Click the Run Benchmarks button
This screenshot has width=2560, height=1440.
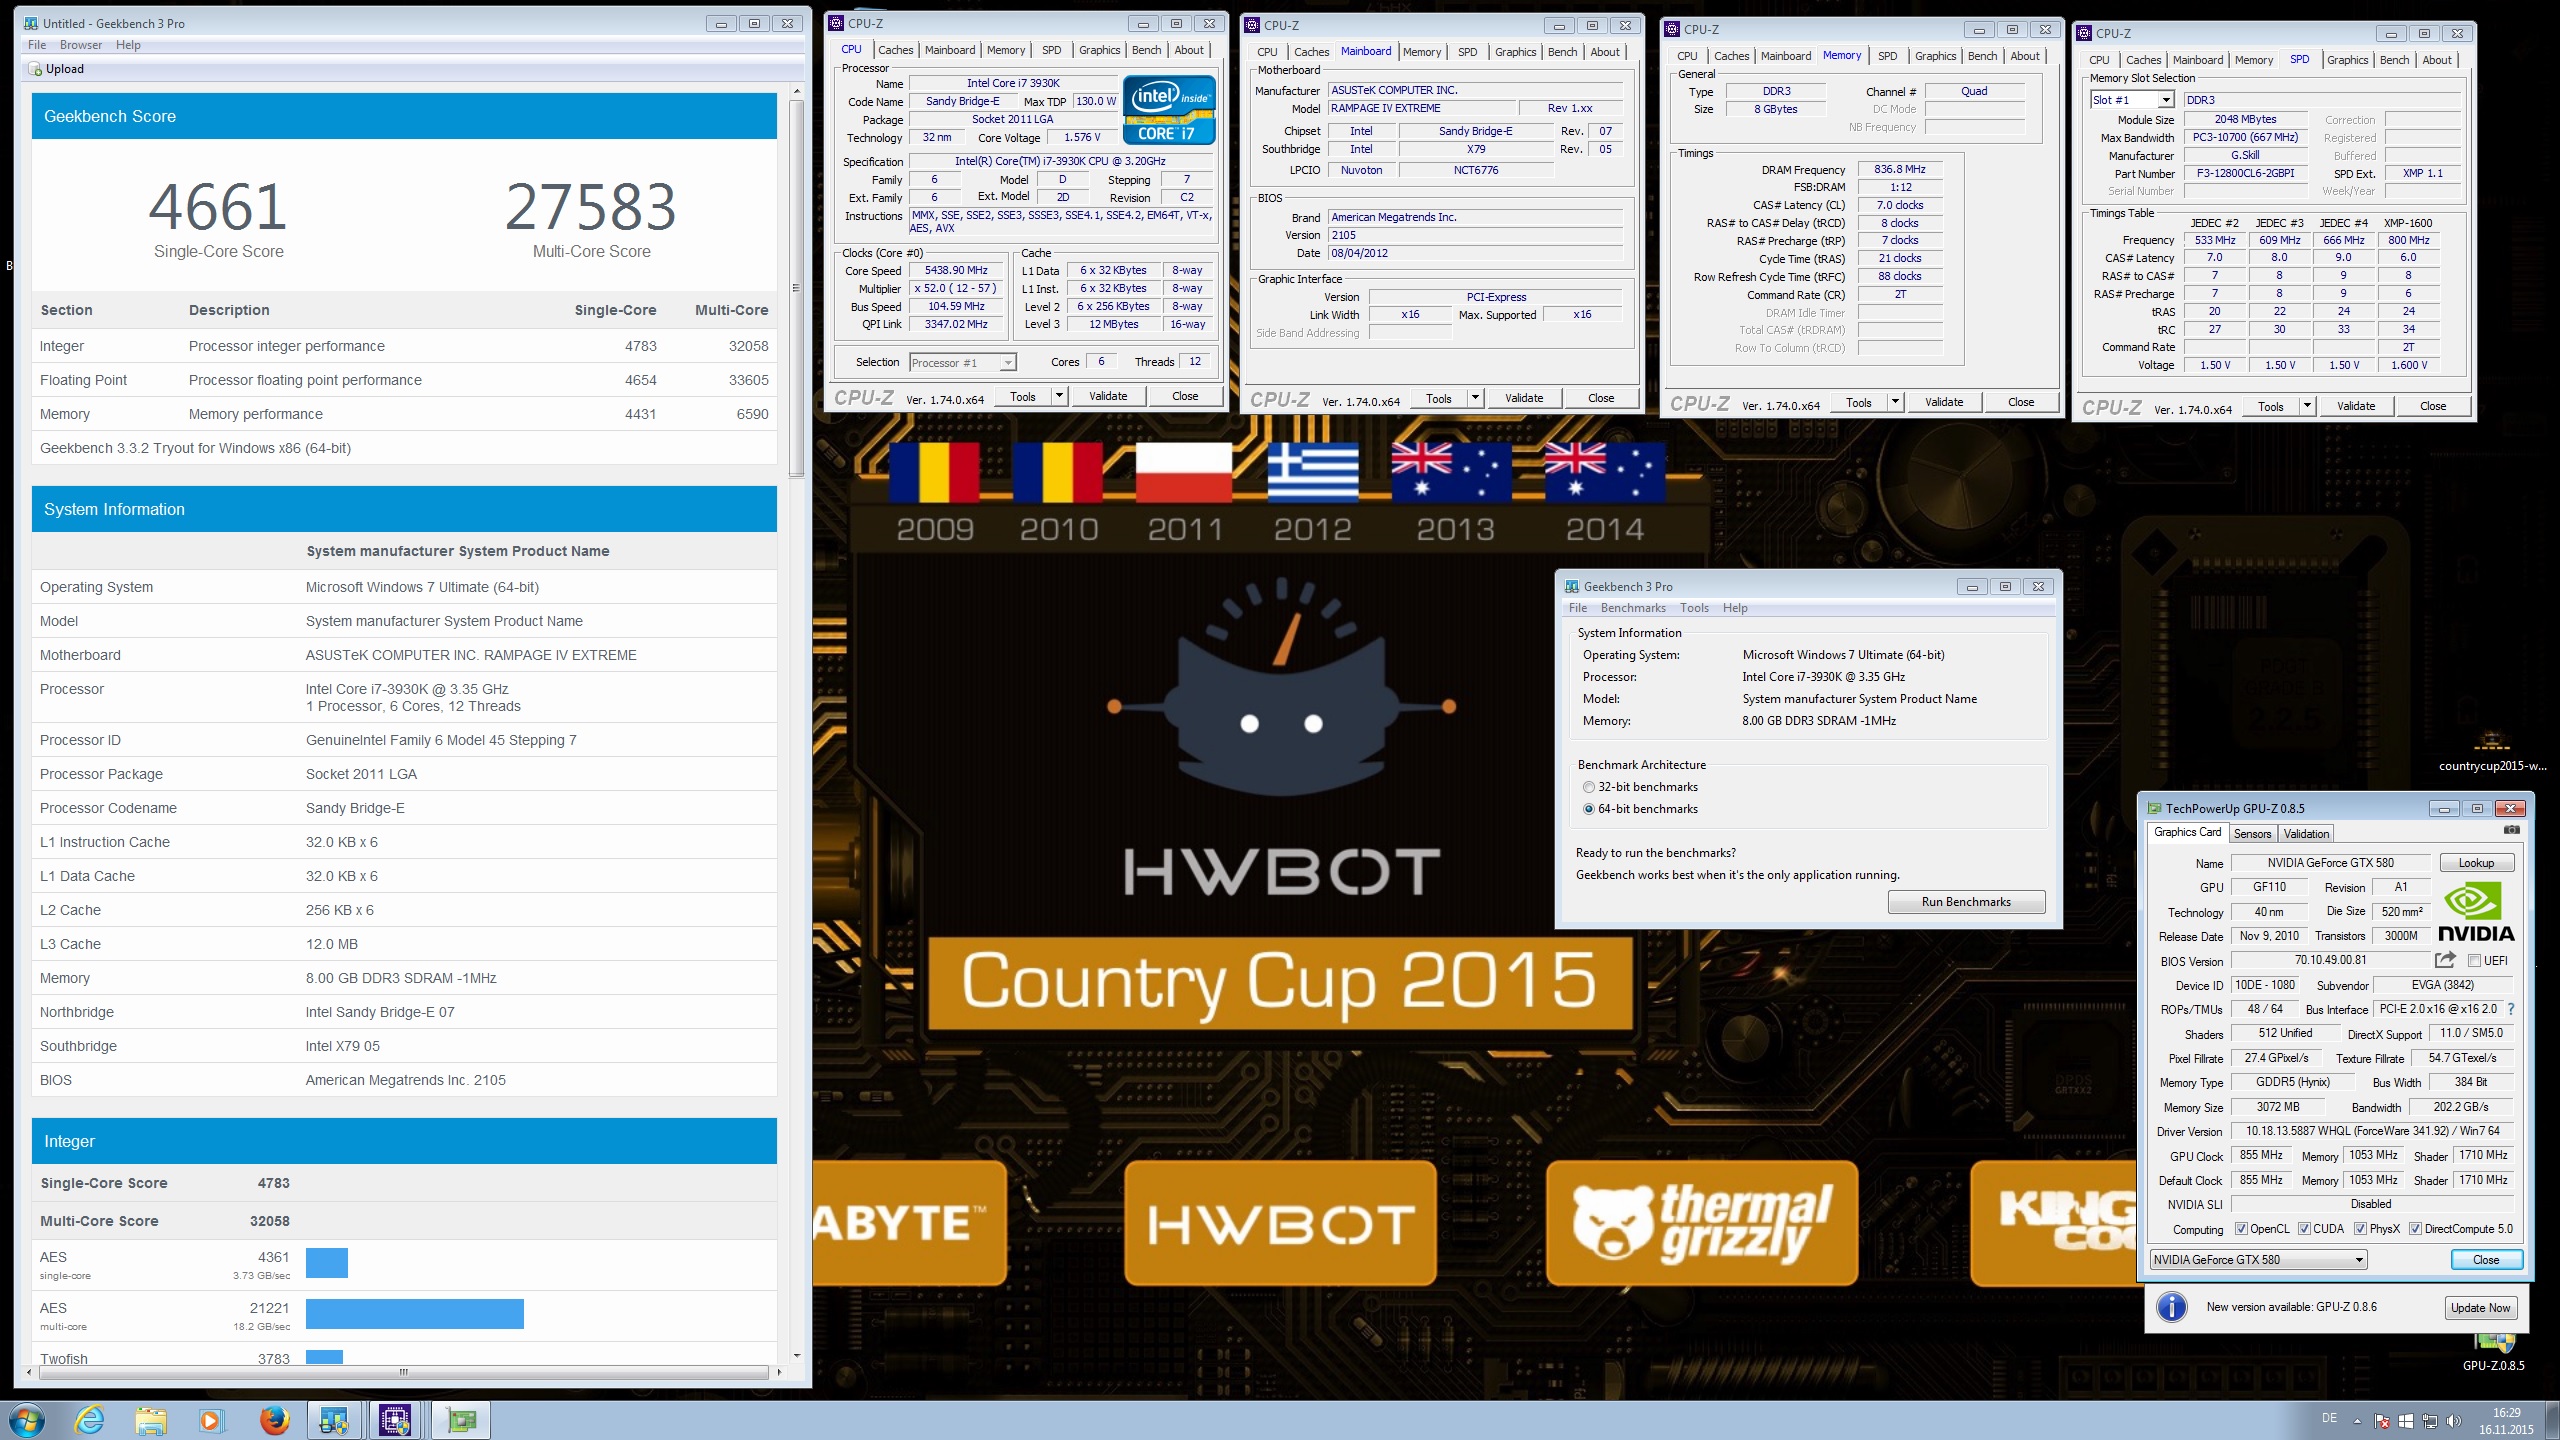pyautogui.click(x=1966, y=902)
